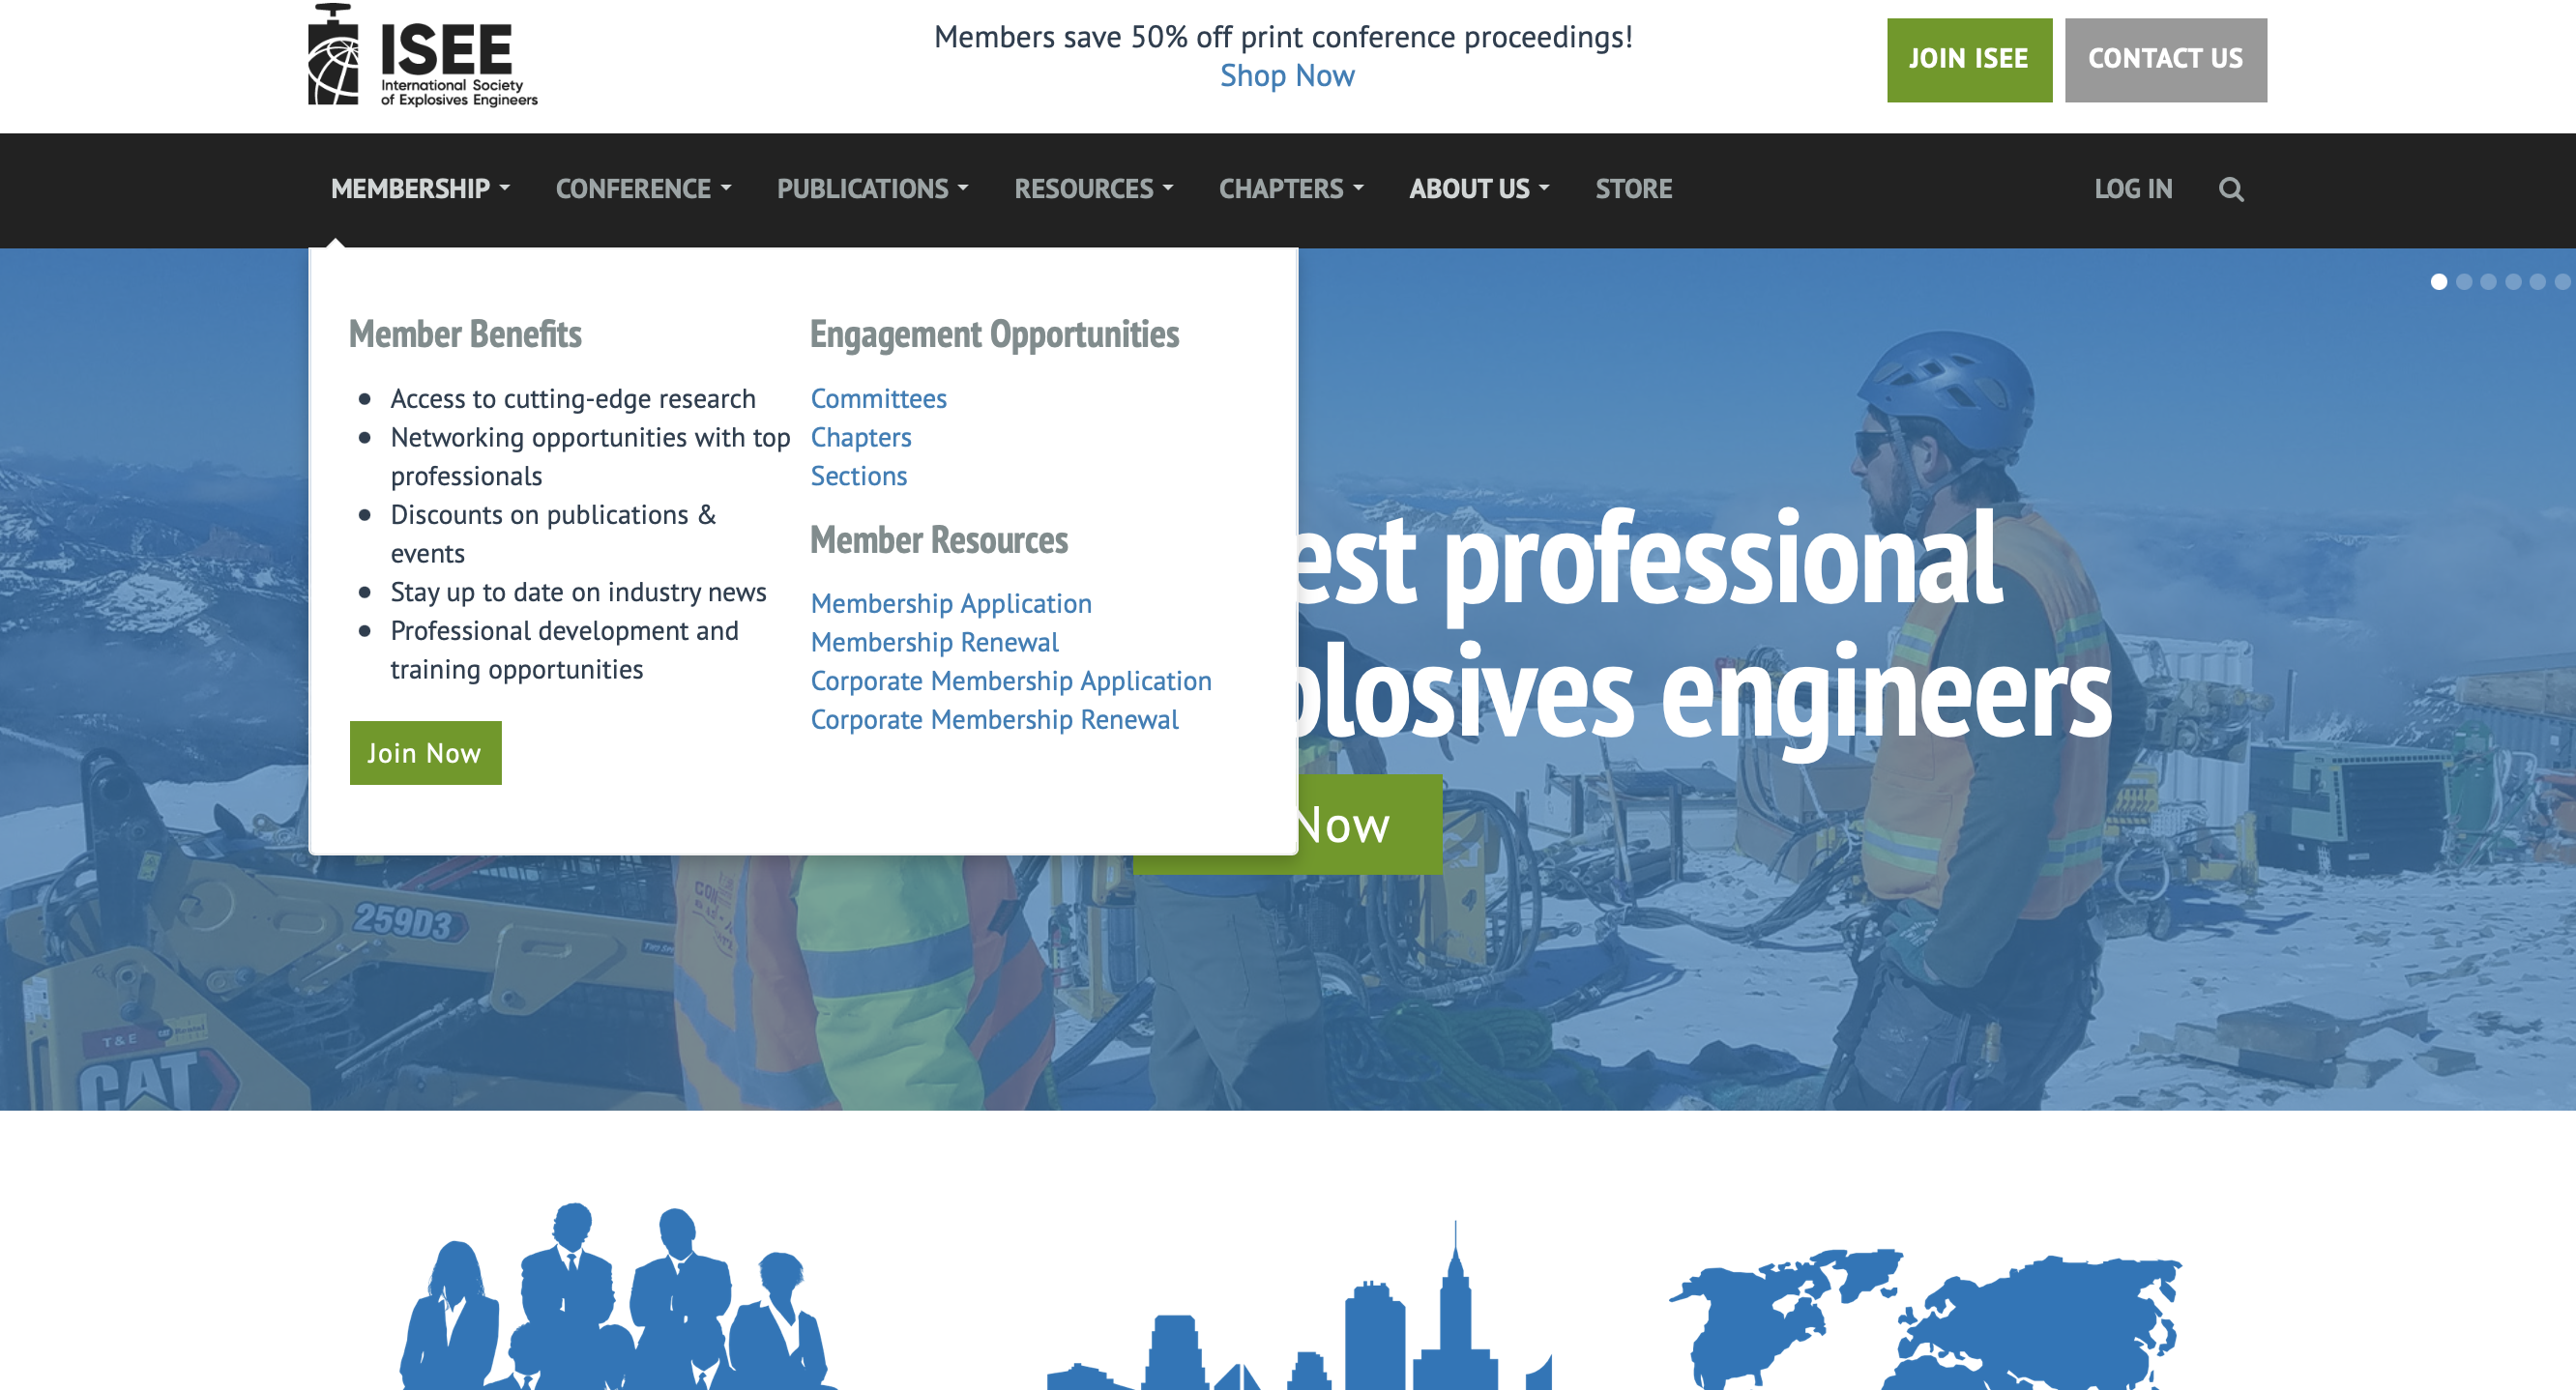Collapse the Membership dropdown menu
2576x1390 pixels.
point(420,189)
